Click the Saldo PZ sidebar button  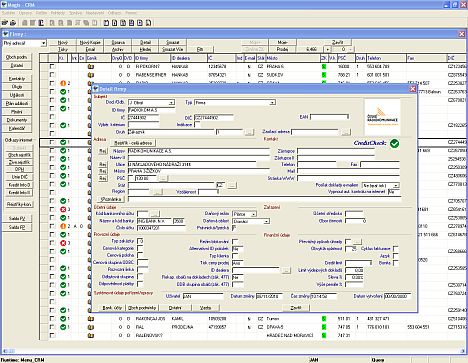point(17,219)
